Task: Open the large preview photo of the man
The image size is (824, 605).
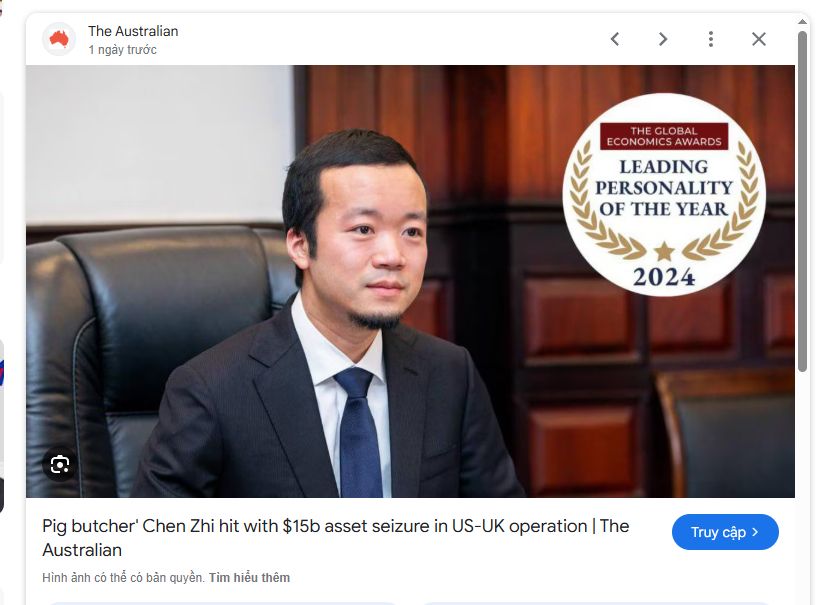Action: tap(410, 281)
